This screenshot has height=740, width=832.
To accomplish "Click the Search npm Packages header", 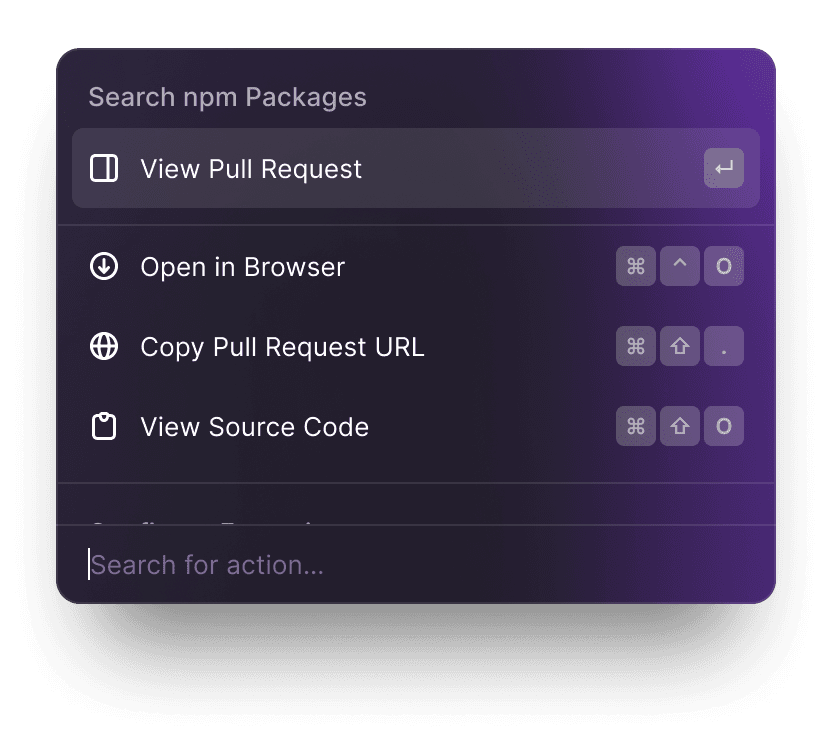I will coord(228,97).
